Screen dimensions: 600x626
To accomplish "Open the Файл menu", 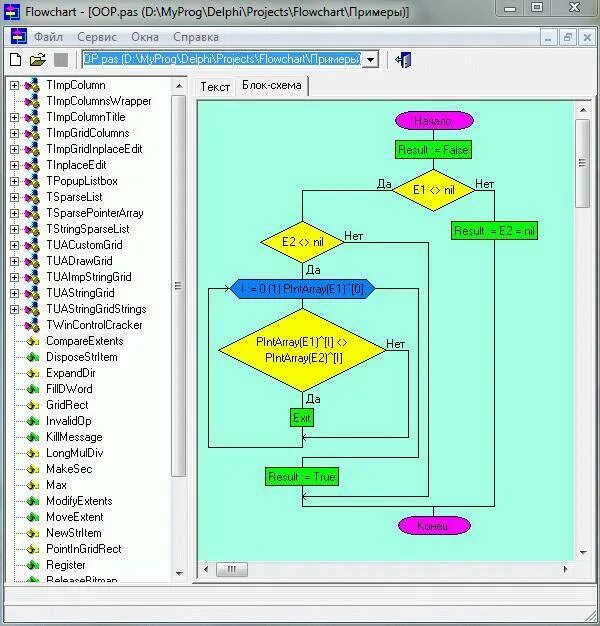I will click(48, 37).
